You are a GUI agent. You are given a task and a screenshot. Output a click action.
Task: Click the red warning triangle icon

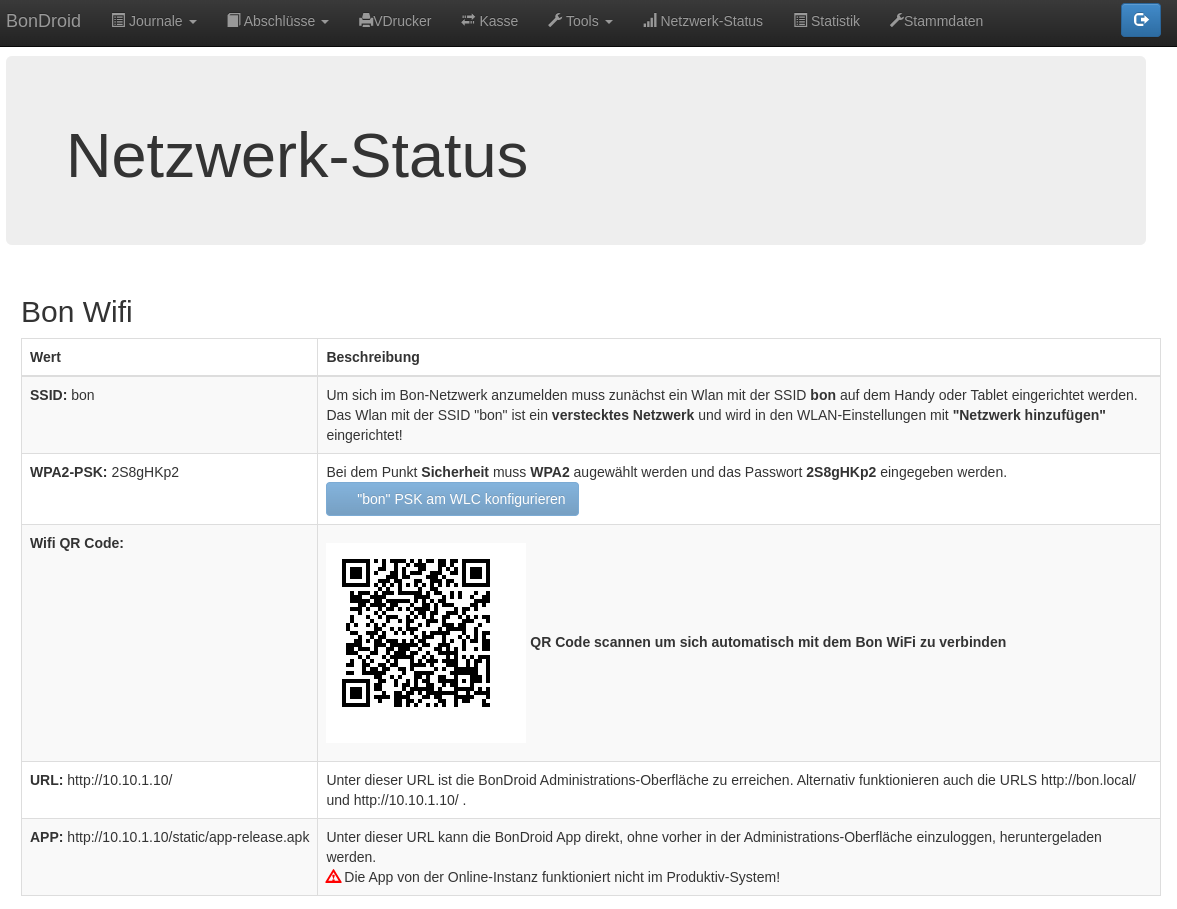click(x=334, y=876)
